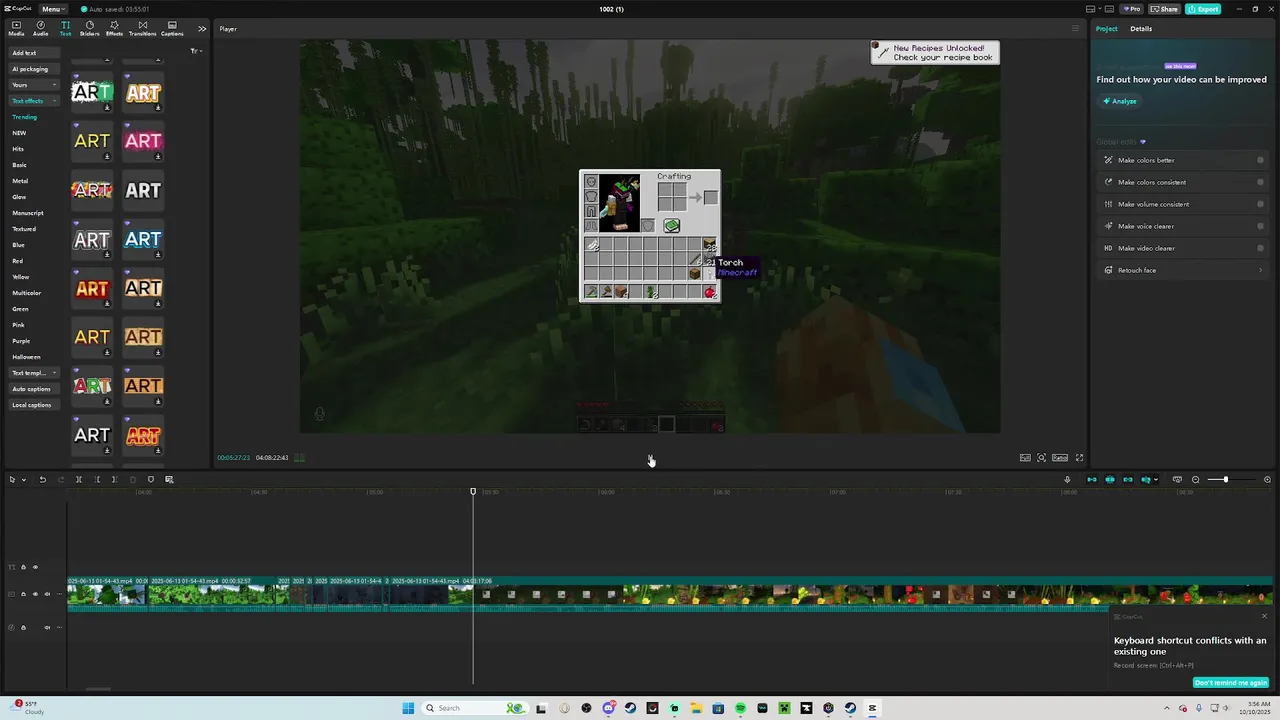Screen dimensions: 1280x720
Task: Expand the Retouch face options
Action: [x=1260, y=270]
